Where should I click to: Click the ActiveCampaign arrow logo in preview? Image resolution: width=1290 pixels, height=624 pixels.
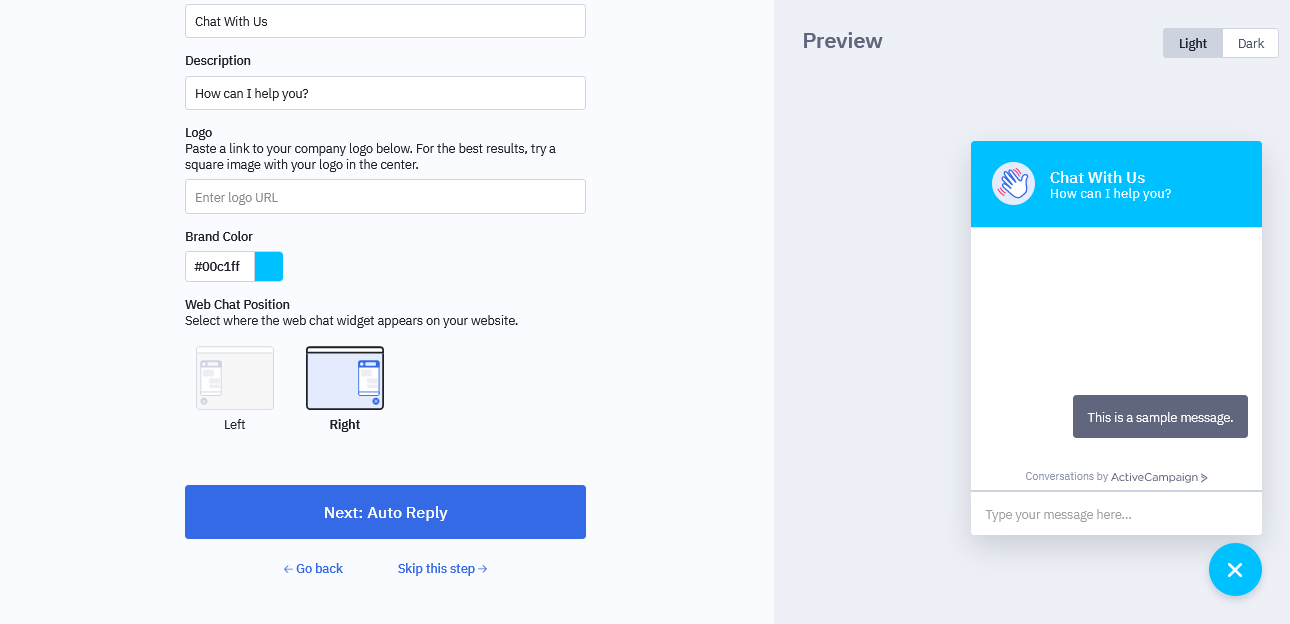[1204, 478]
